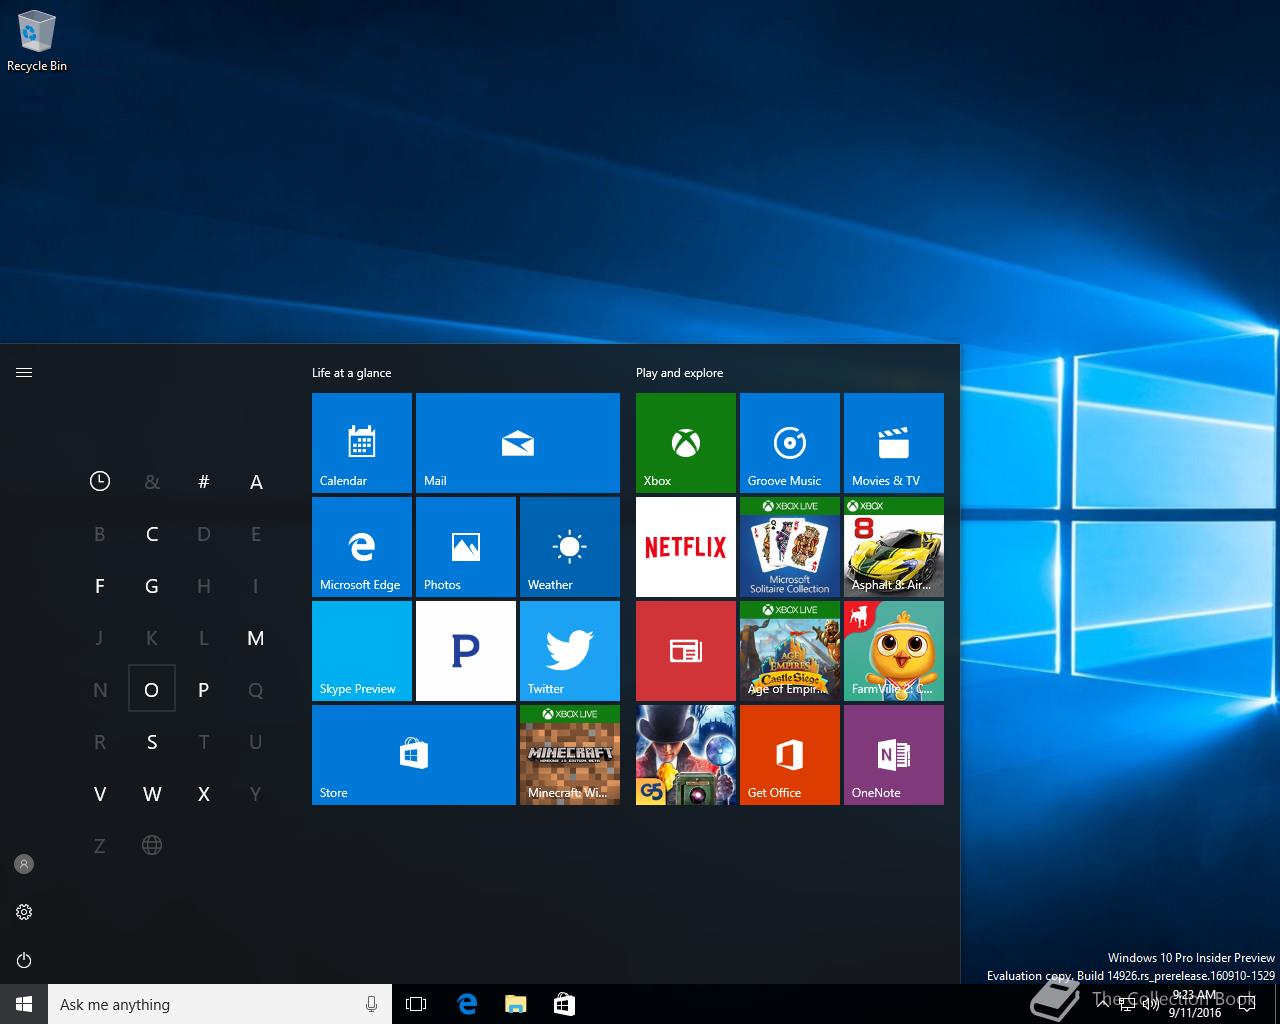The width and height of the screenshot is (1280, 1024).
Task: Jump to letter X apps
Action: (x=204, y=794)
